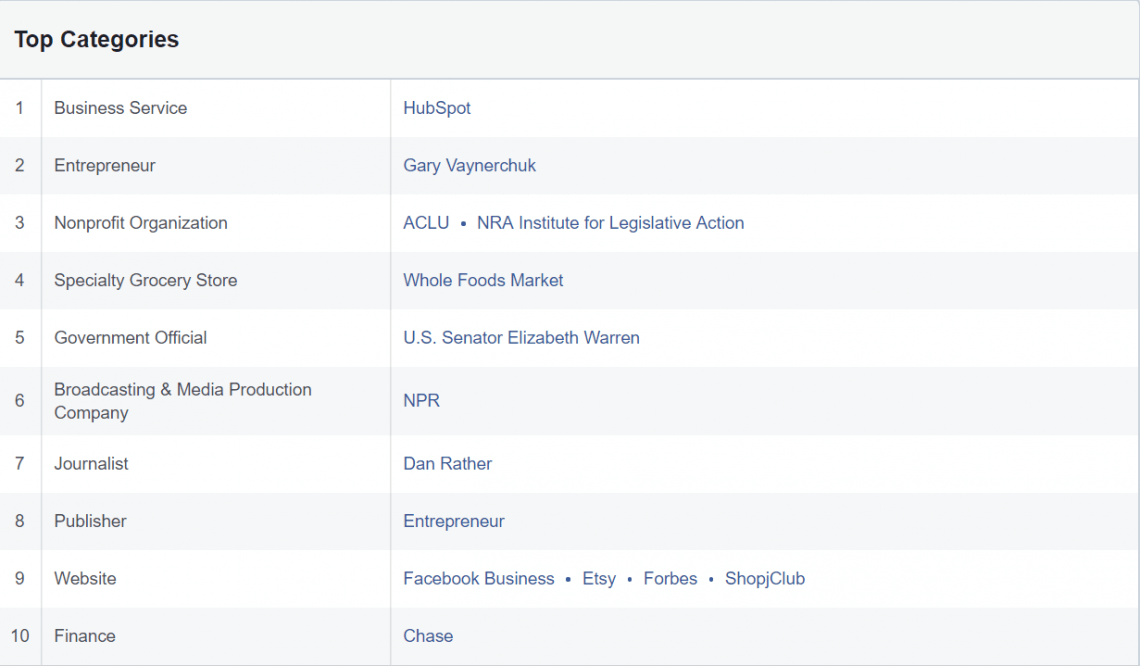Open NRA Institute for Legislative Action
This screenshot has width=1140, height=666.
pyautogui.click(x=611, y=222)
